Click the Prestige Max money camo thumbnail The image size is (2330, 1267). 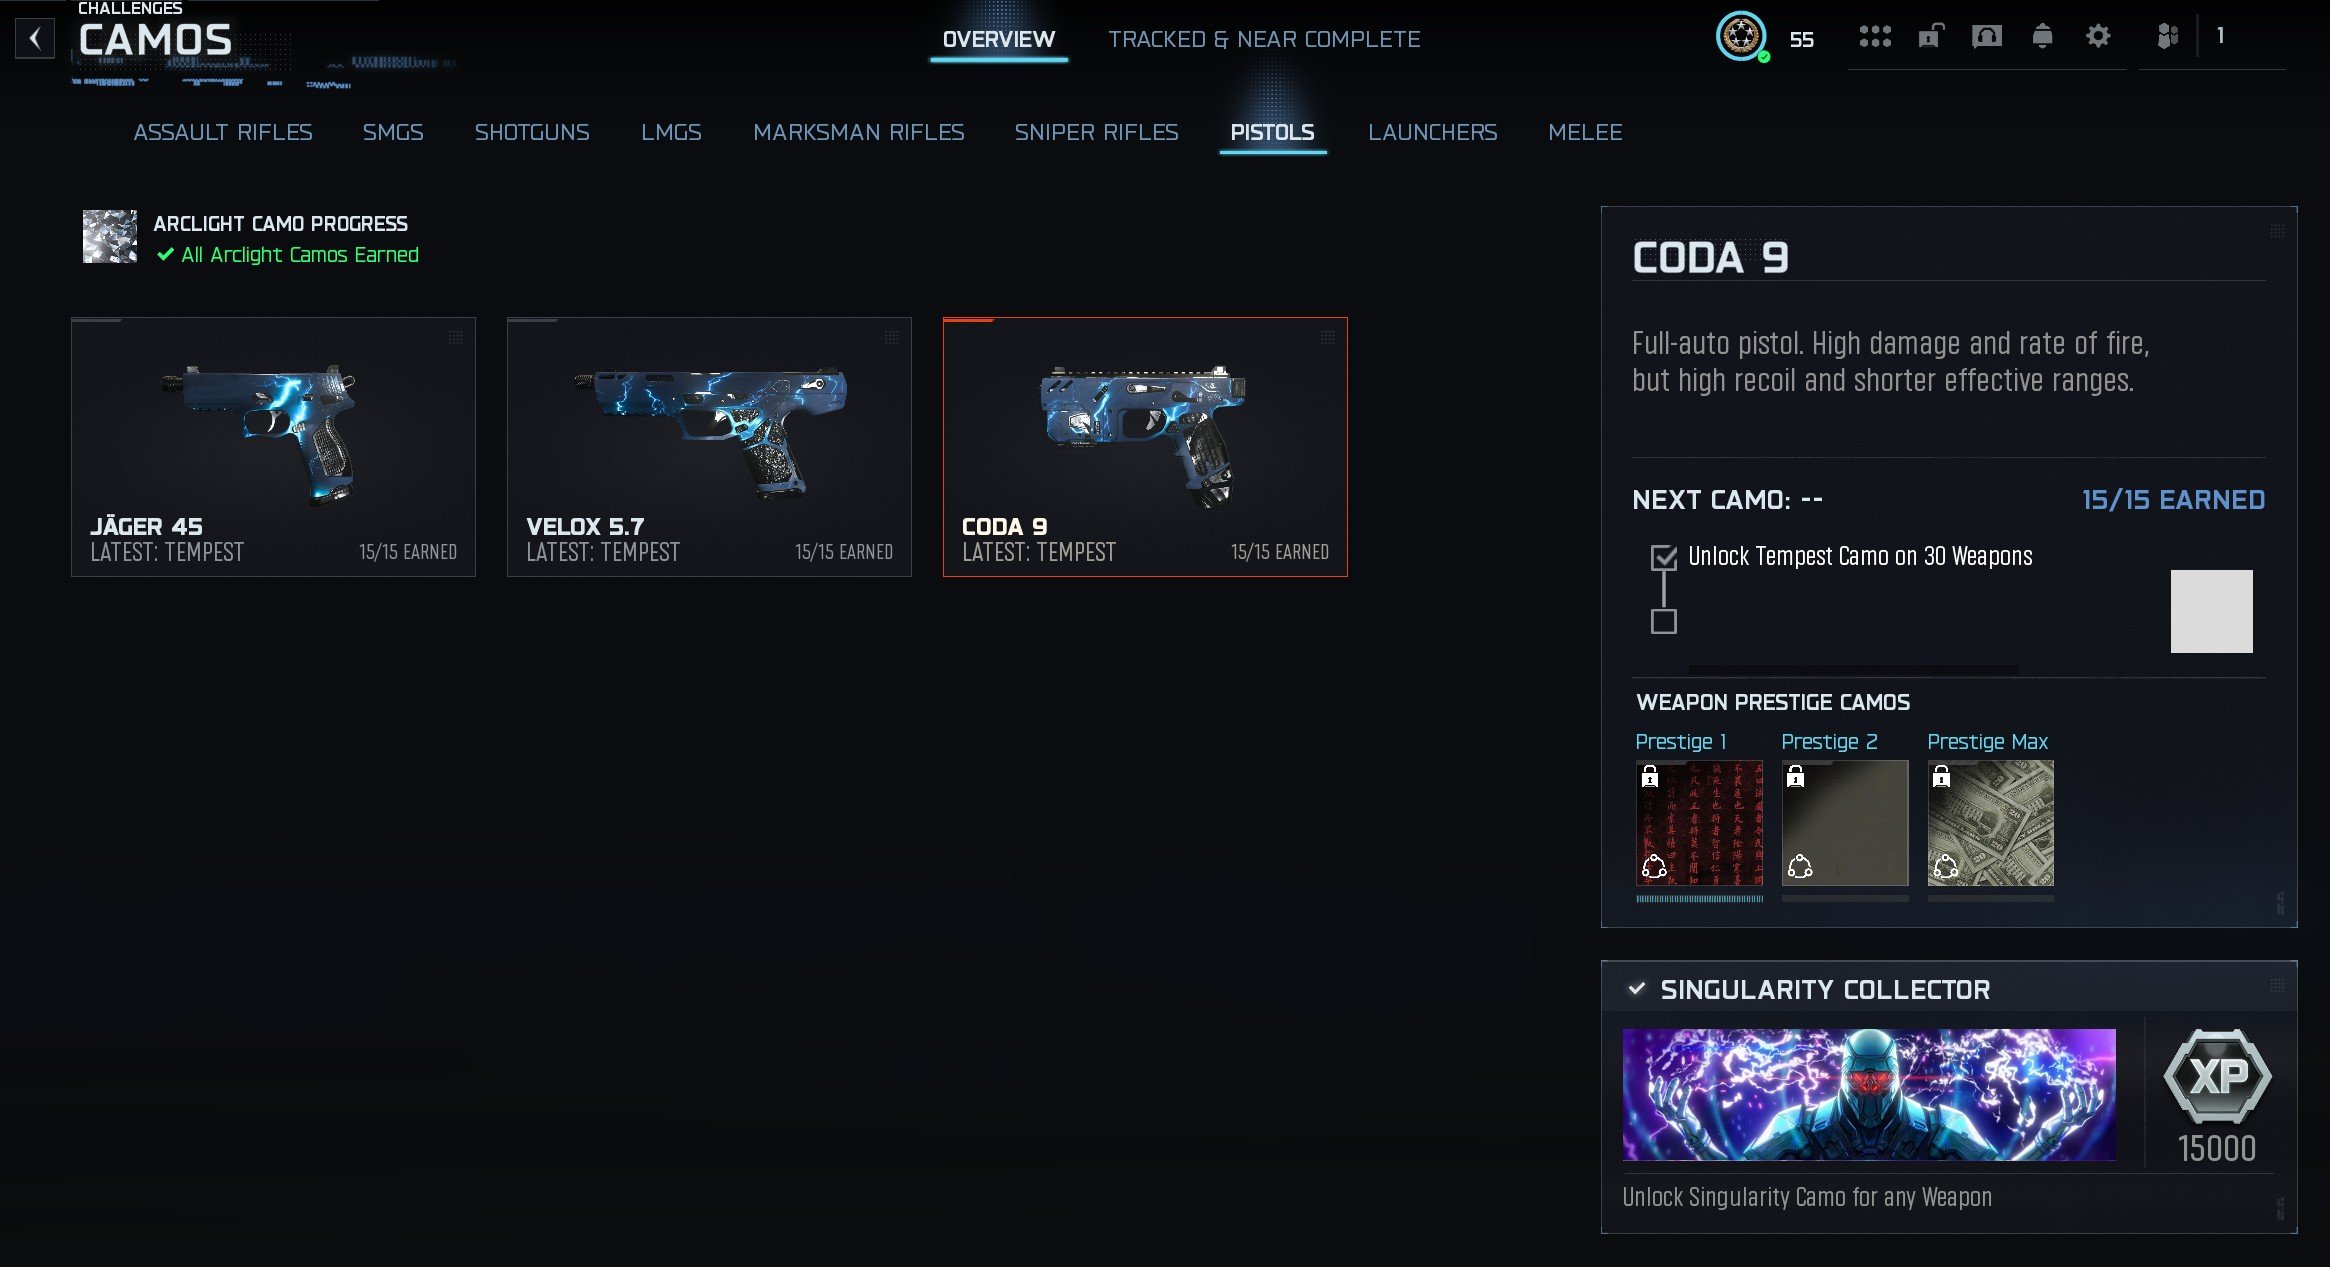1990,823
